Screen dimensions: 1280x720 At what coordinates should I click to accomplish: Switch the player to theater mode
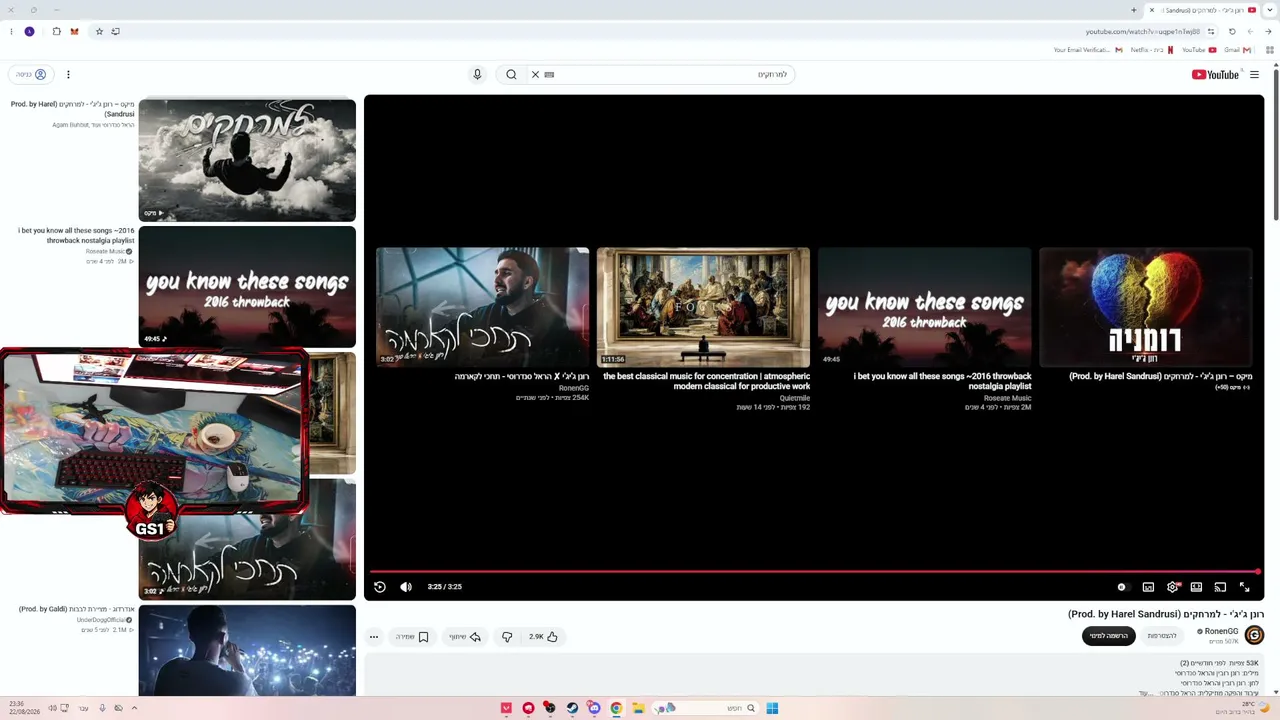tap(1196, 587)
